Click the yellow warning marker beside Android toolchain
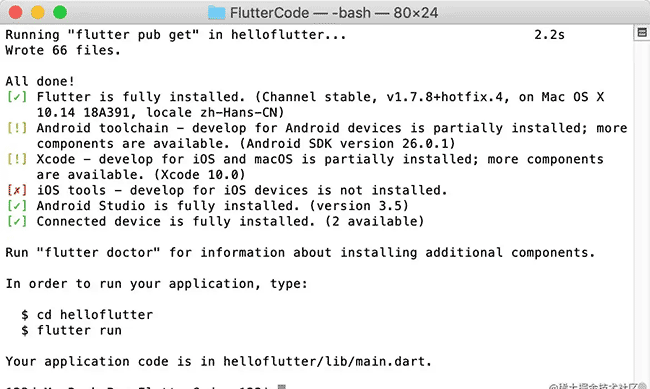 point(17,128)
